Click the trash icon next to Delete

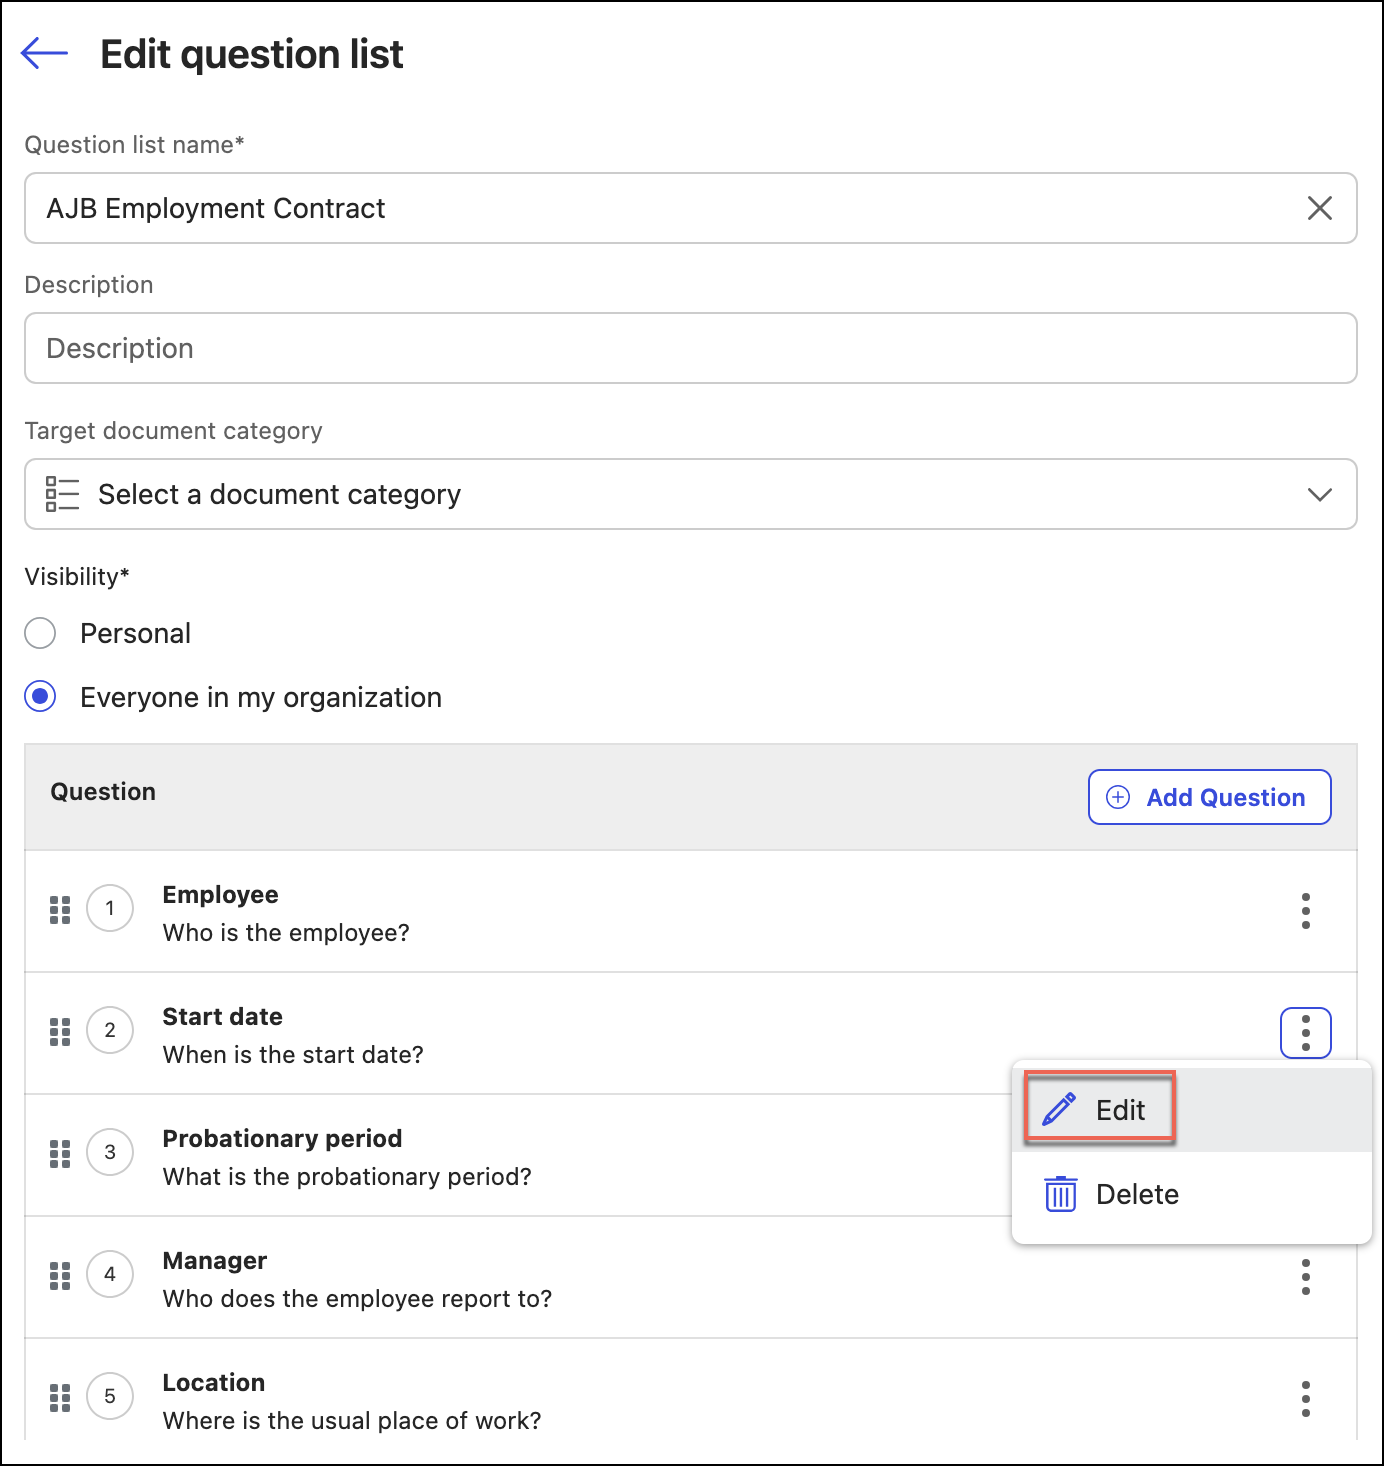click(x=1060, y=1193)
